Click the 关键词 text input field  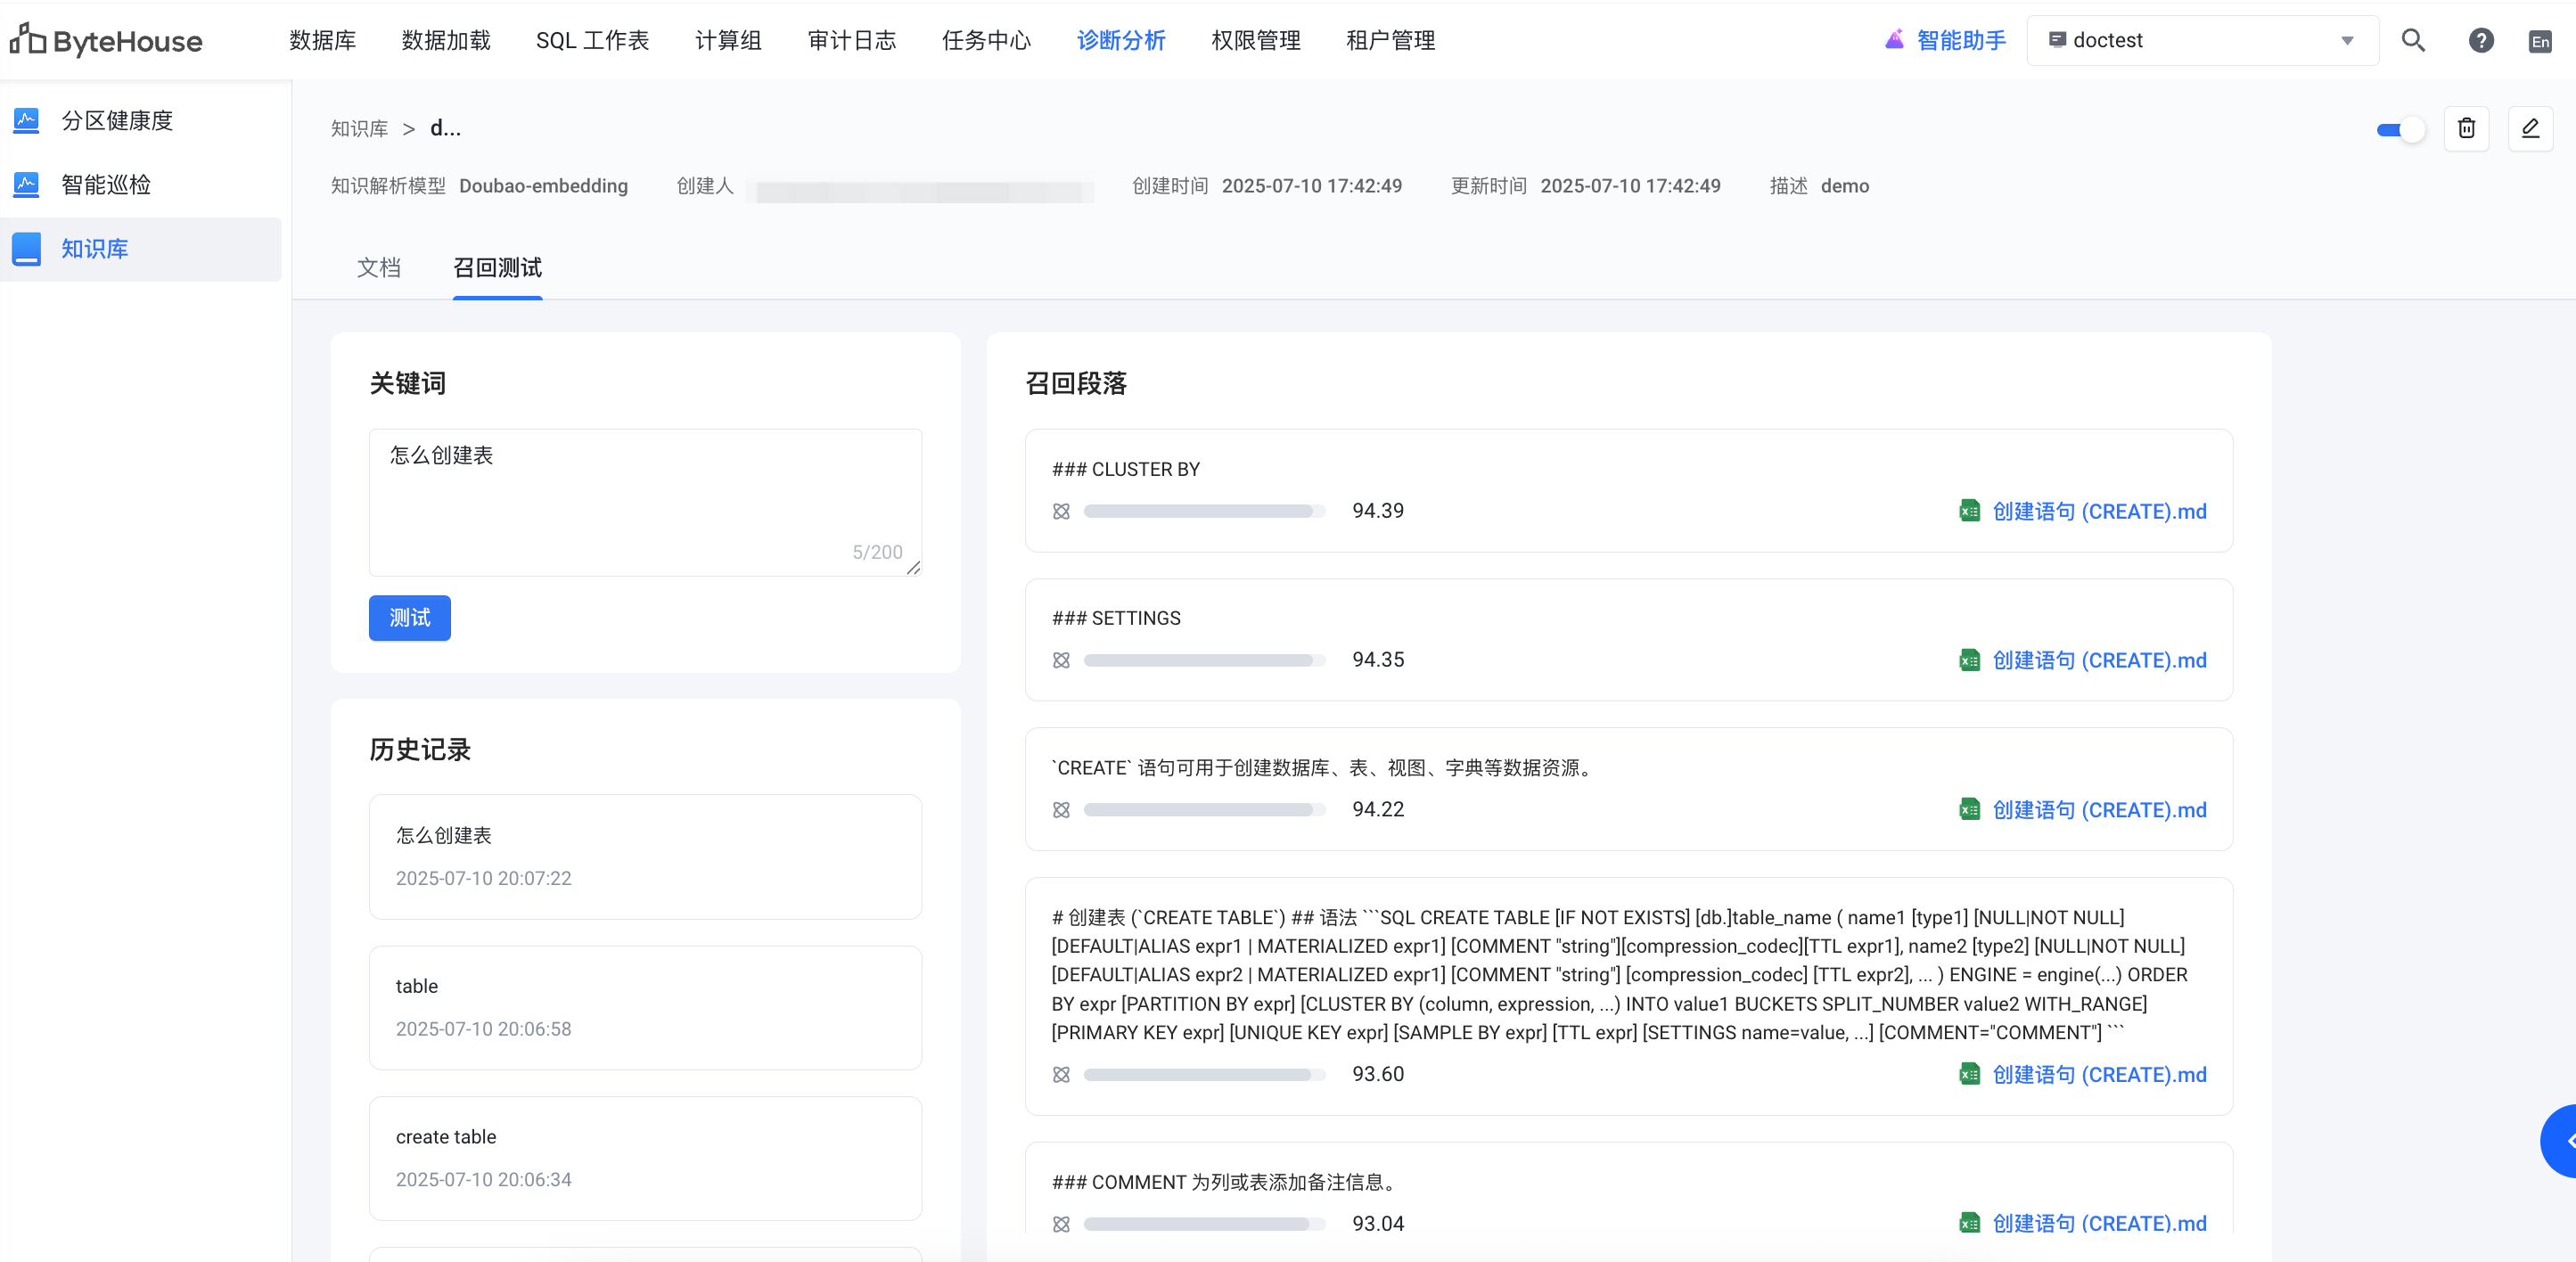644,500
